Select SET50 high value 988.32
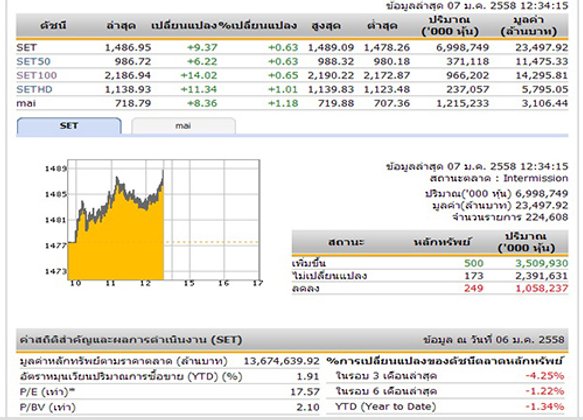Image resolution: width=583 pixels, height=420 pixels. [x=336, y=61]
